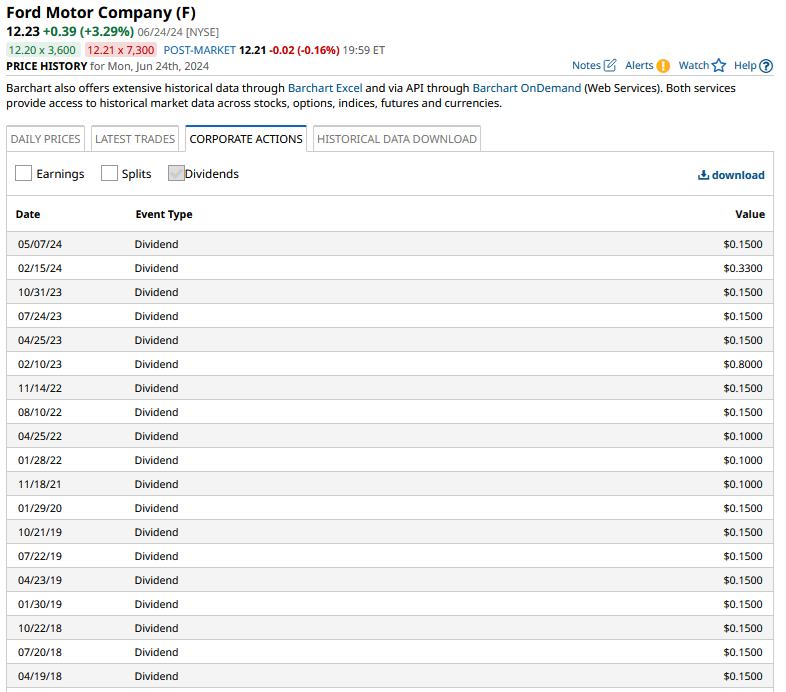This screenshot has height=692, width=786.
Task: Open the Latest Trades tab
Action: [135, 139]
